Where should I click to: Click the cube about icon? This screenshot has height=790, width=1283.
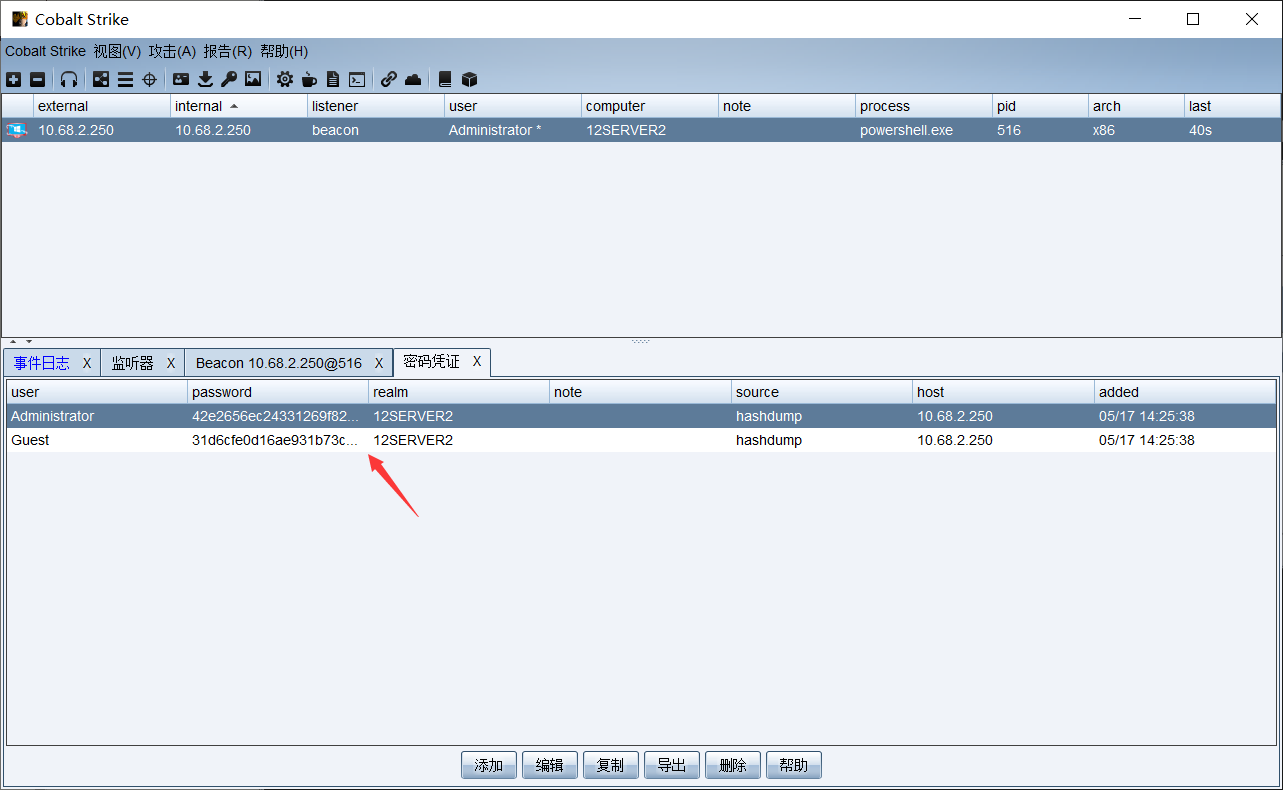point(469,79)
